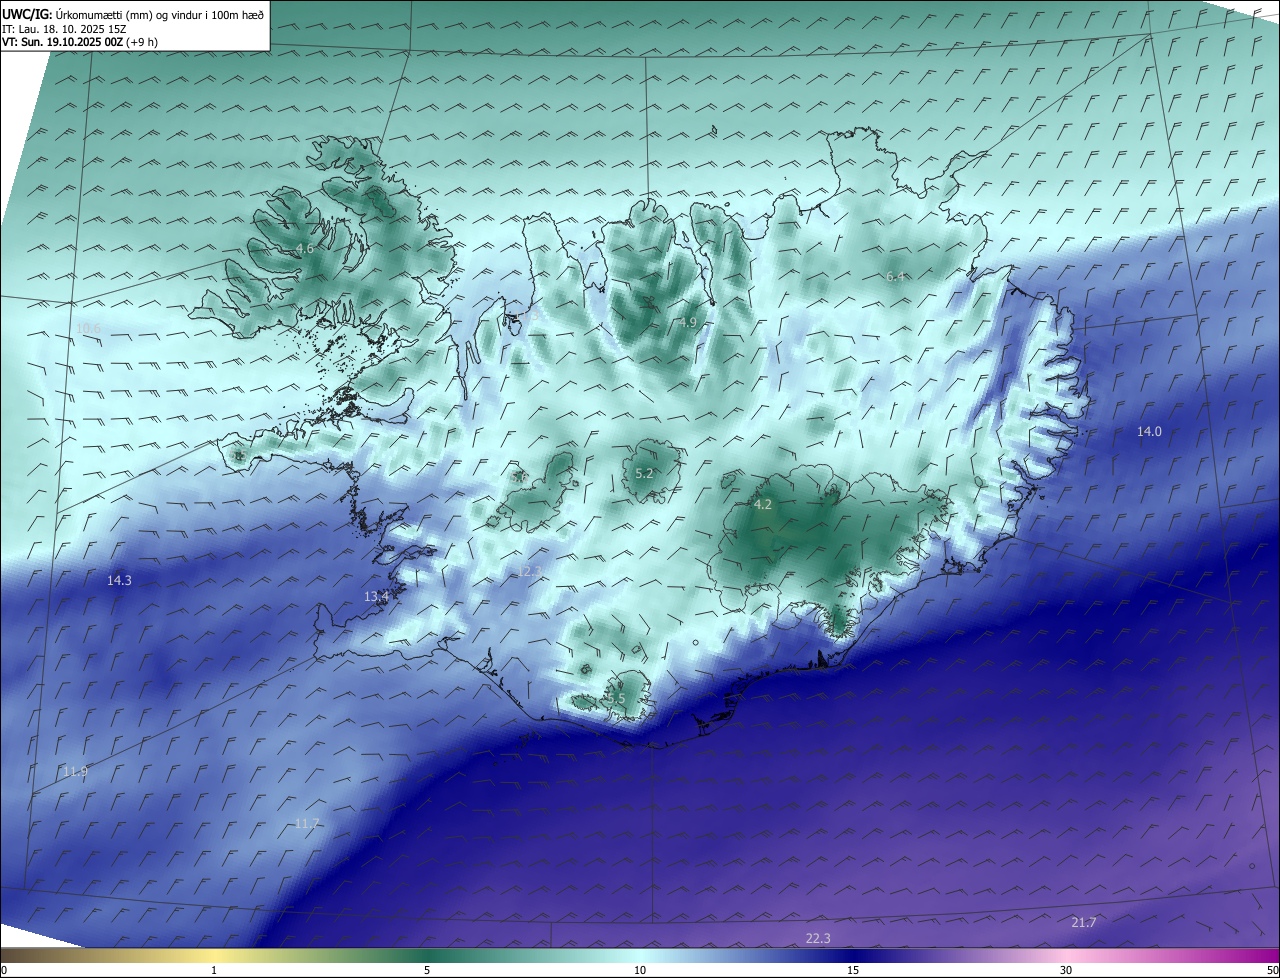Click the 4.2 value over Vatnajökull
Image resolution: width=1280 pixels, height=978 pixels.
pos(762,505)
